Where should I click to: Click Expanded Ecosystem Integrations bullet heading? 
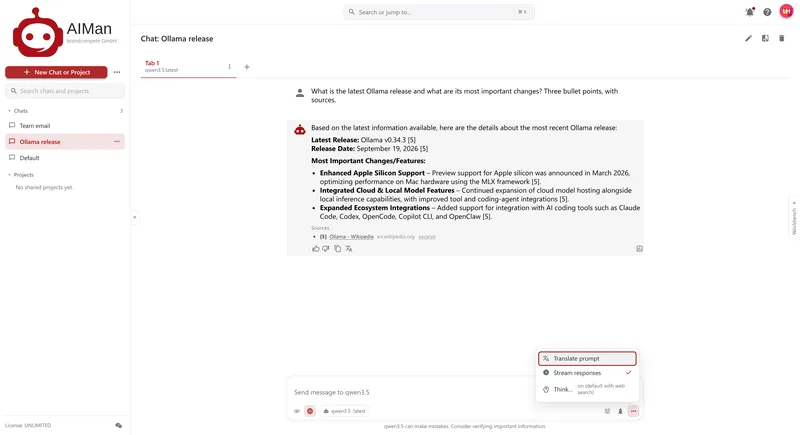[374, 208]
